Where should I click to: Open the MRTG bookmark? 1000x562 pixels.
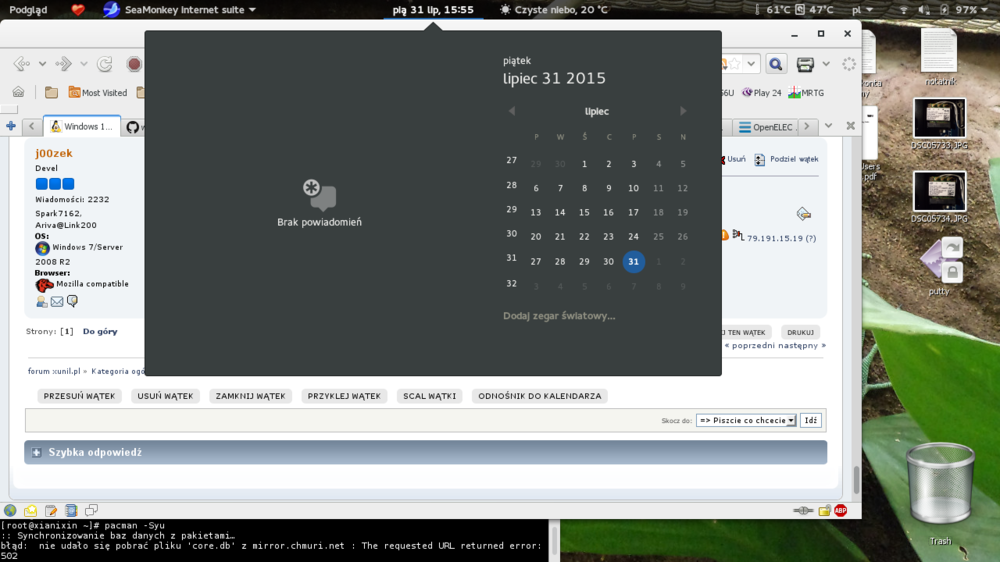[x=806, y=92]
